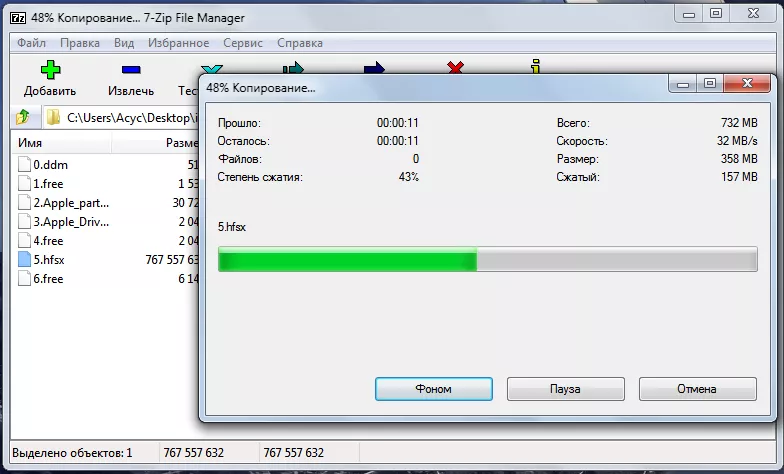Sort the list by the Имя column header
Viewport: 784px width, 474px height.
(x=80, y=143)
